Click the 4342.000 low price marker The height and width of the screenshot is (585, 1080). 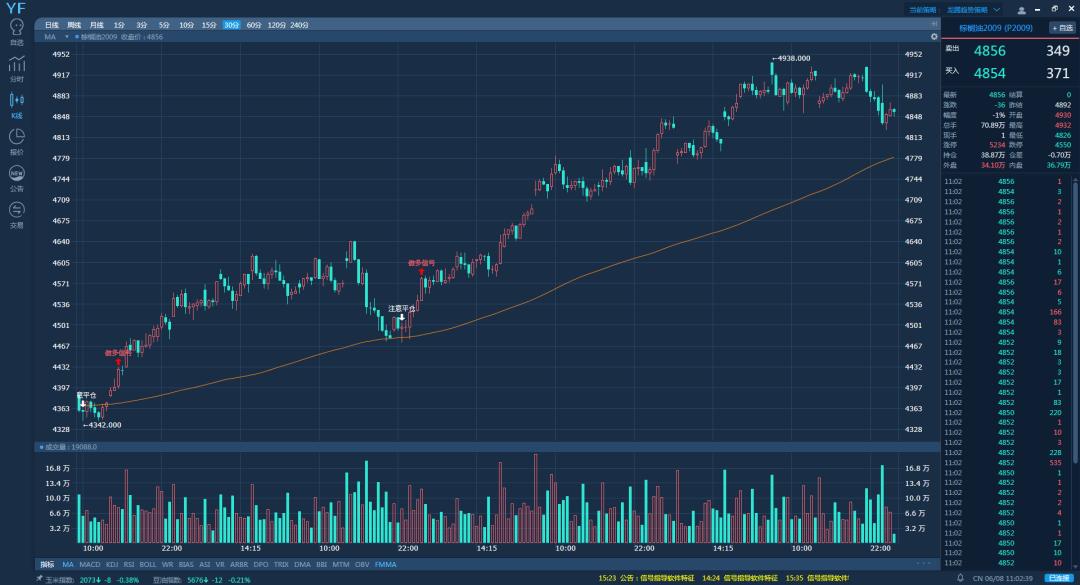click(x=103, y=425)
